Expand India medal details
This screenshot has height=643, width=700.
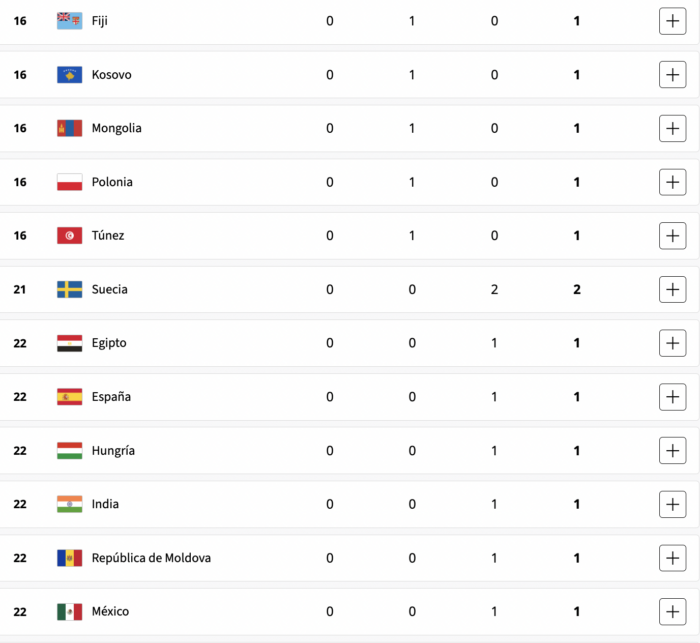click(x=672, y=504)
